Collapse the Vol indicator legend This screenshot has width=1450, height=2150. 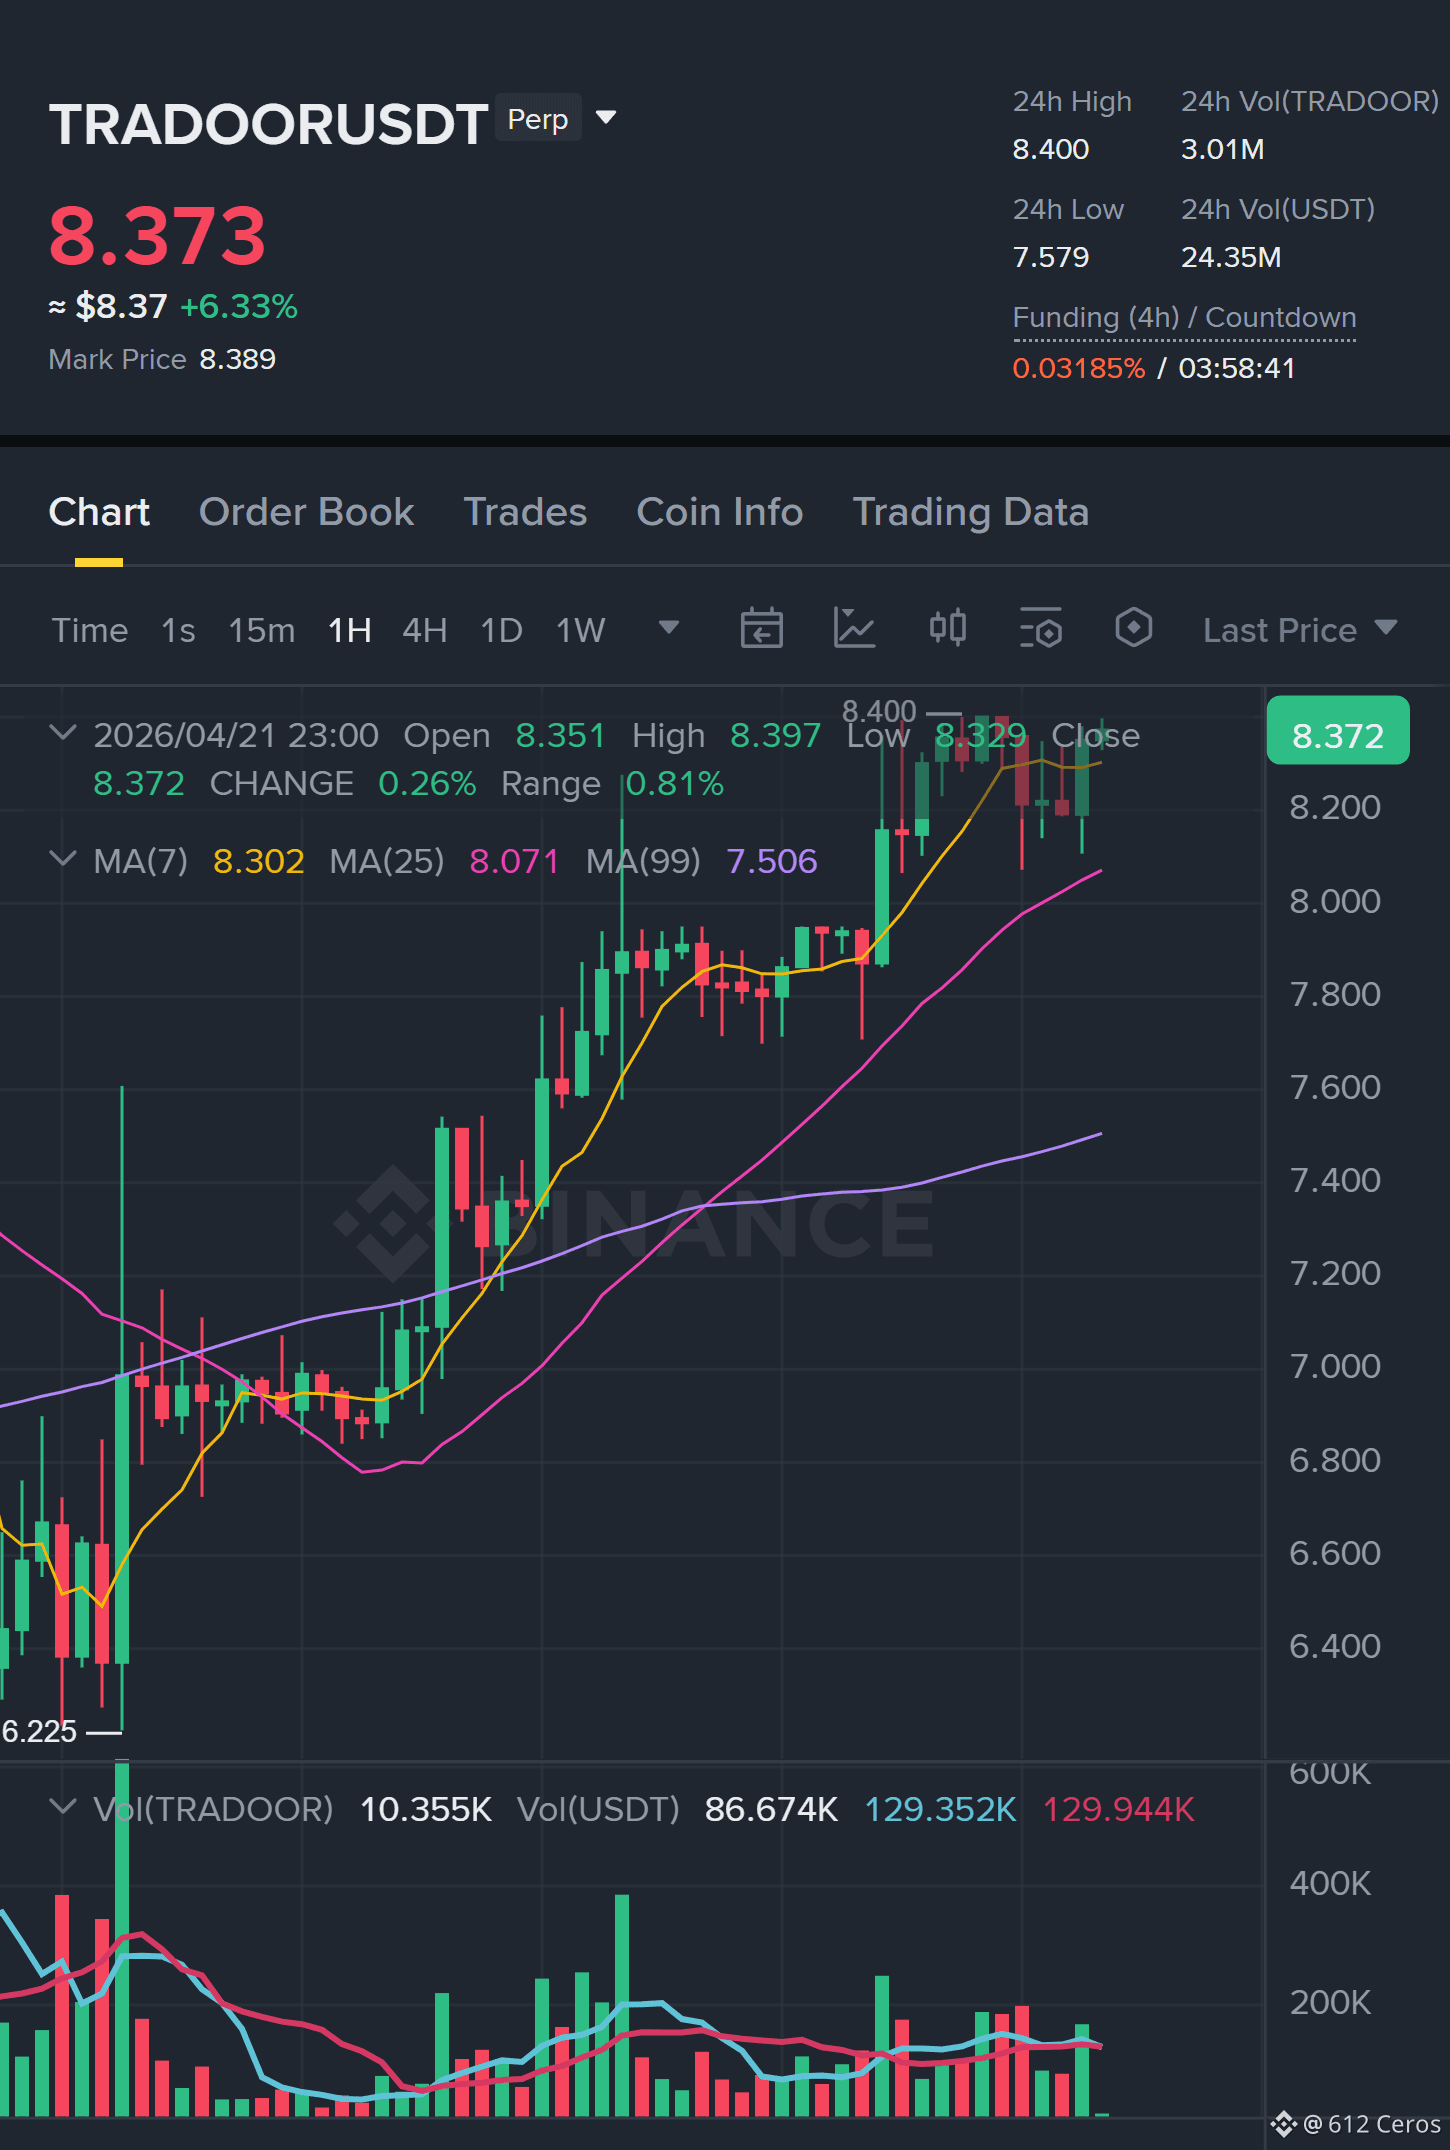(63, 1807)
